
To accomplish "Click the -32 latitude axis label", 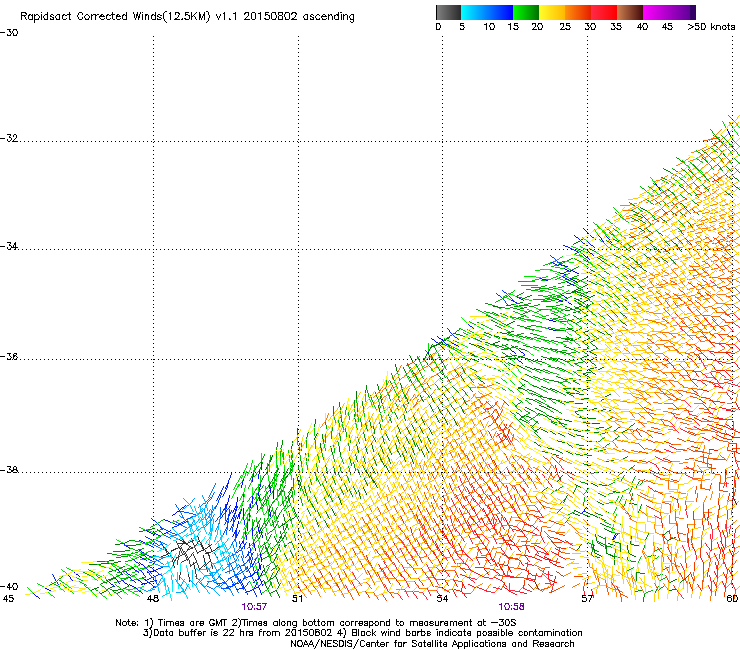I will (9, 138).
